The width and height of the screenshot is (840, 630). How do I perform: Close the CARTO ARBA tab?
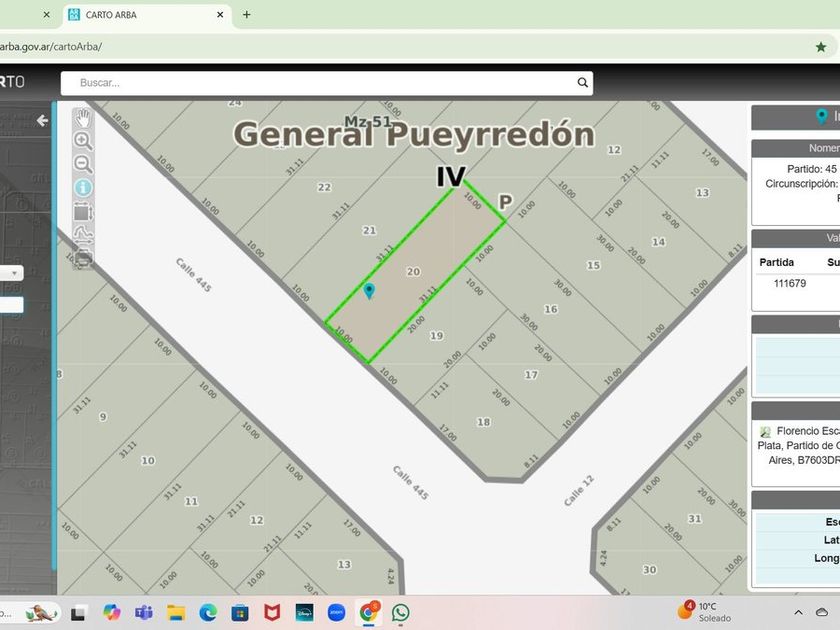click(x=220, y=15)
